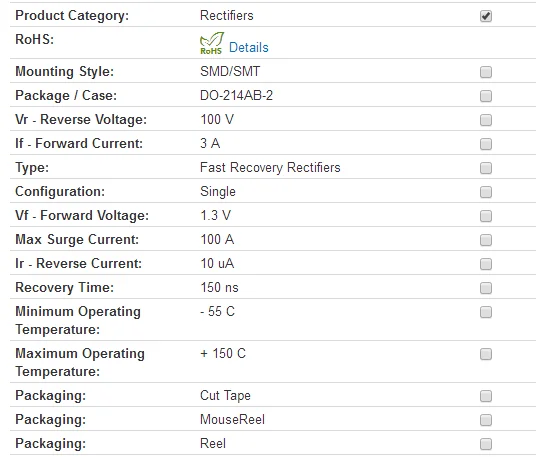Screen dimensions: 536x457
Task: Enable the If Forward Current 3 A checkbox
Action: (x=486, y=144)
